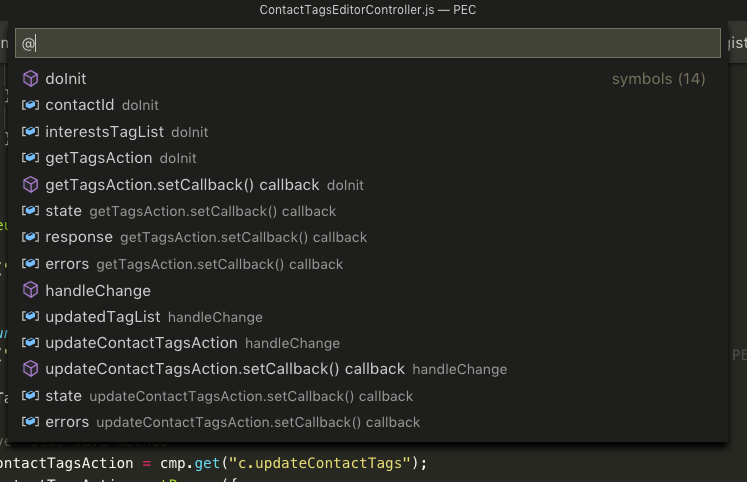Click variable icon of errors in getTagsAction callback

(30, 263)
